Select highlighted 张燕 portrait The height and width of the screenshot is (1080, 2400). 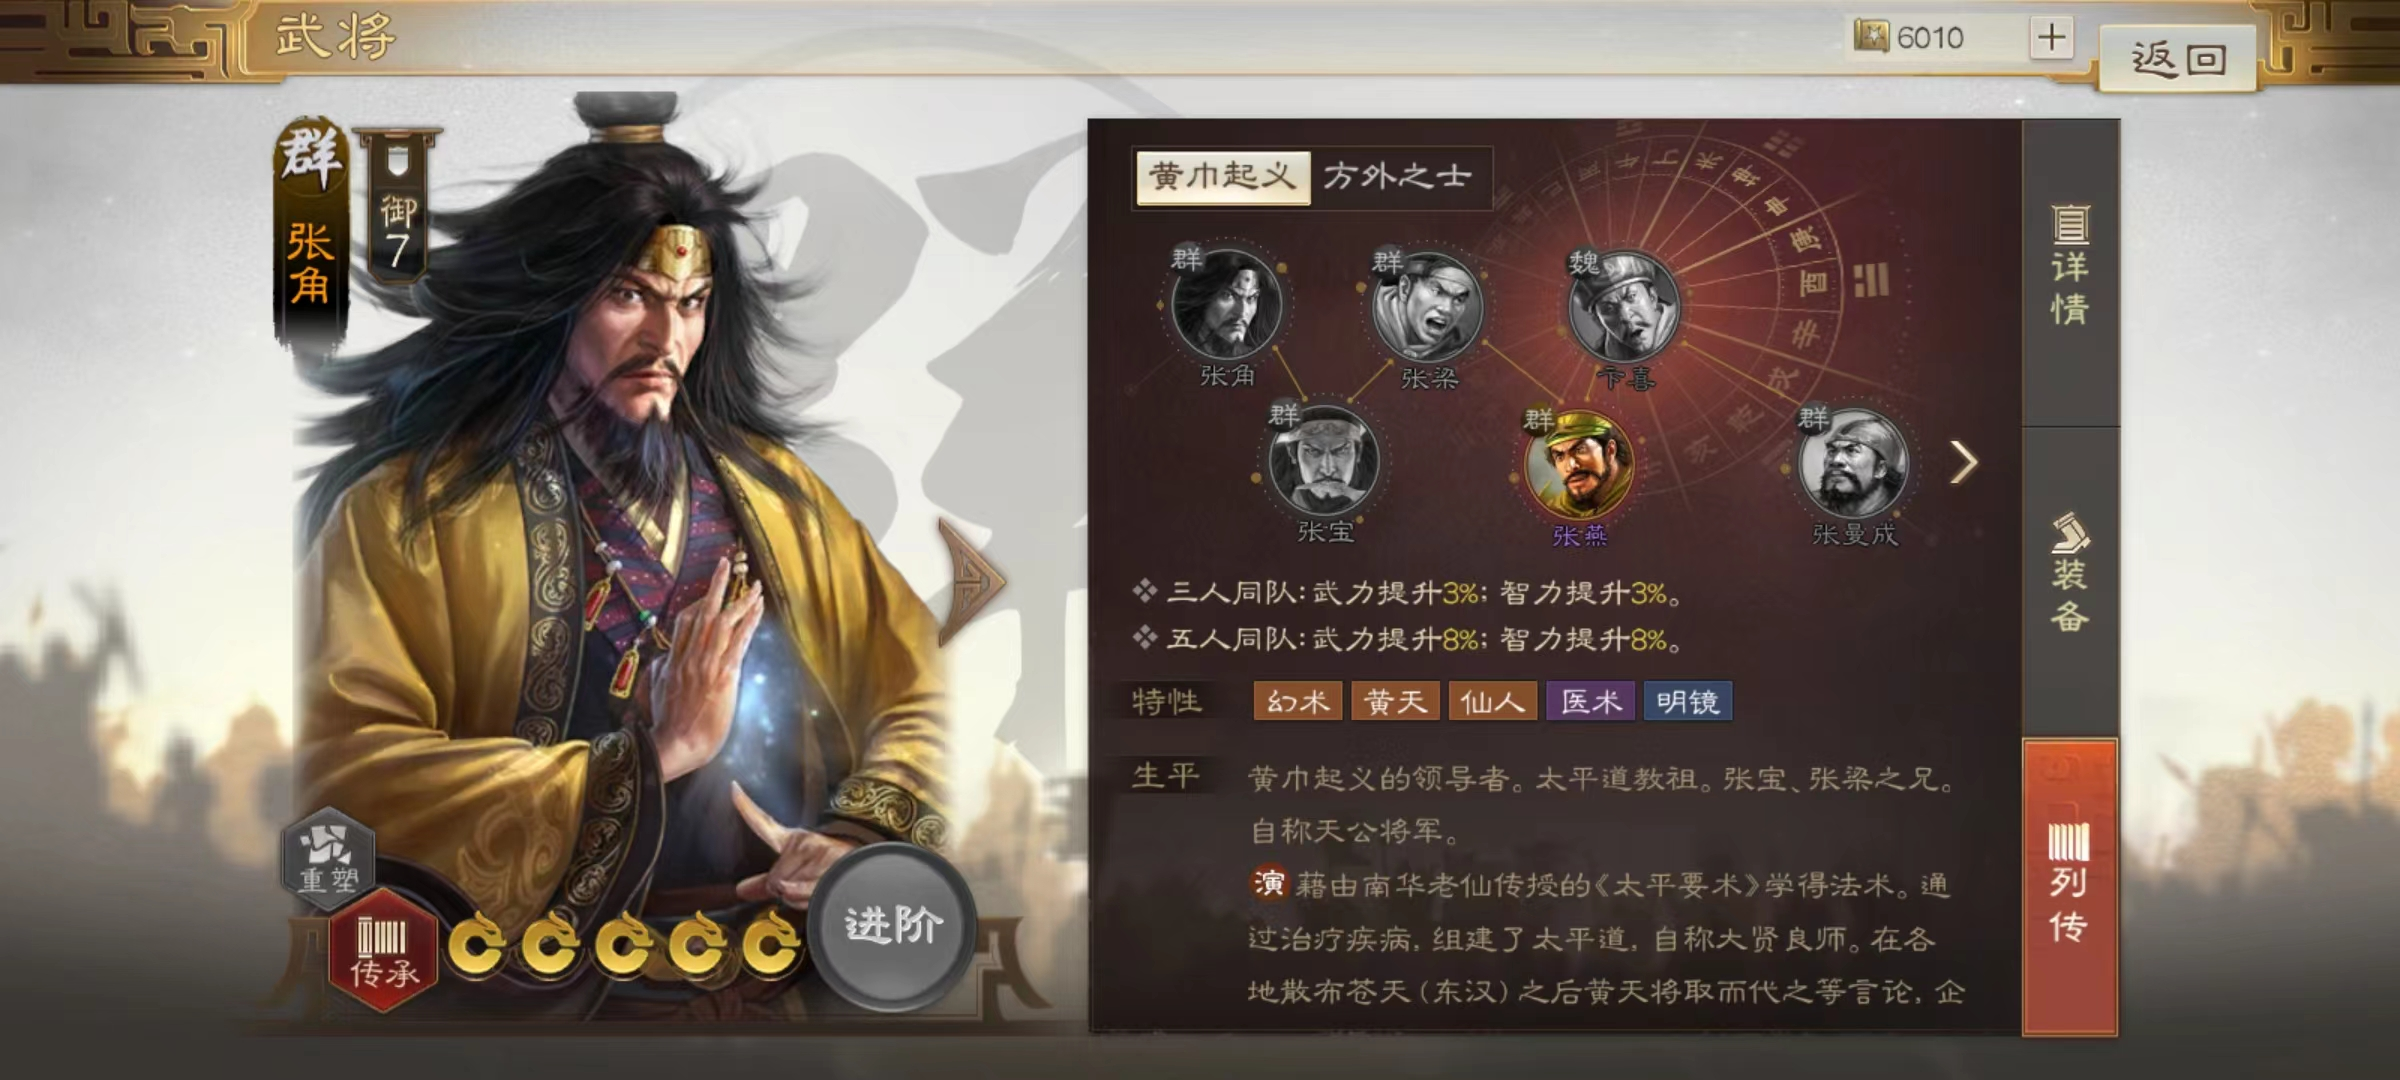point(1579,465)
